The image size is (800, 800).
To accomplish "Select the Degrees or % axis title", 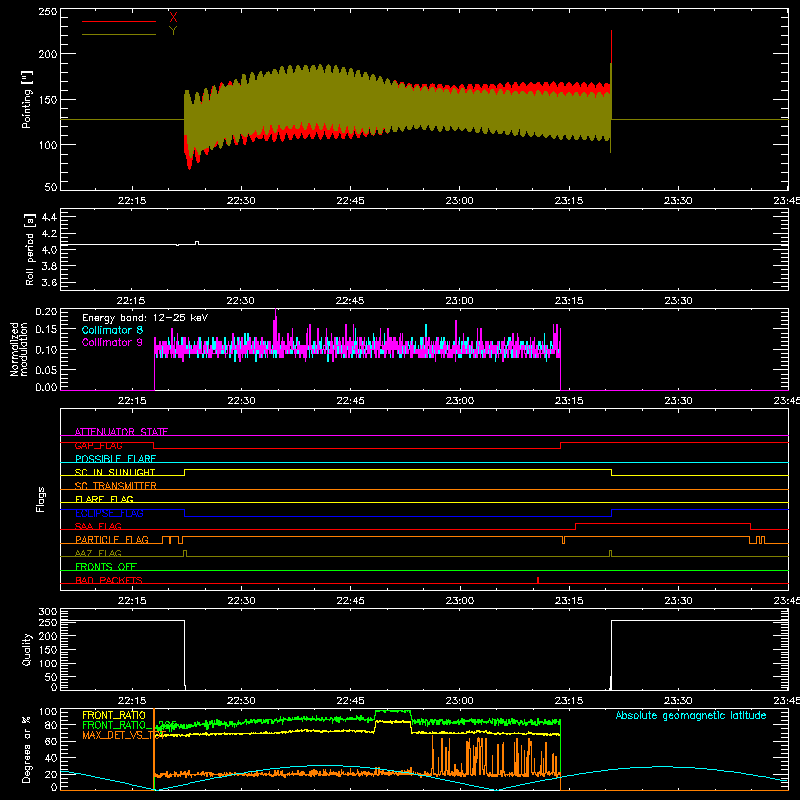I will point(27,749).
